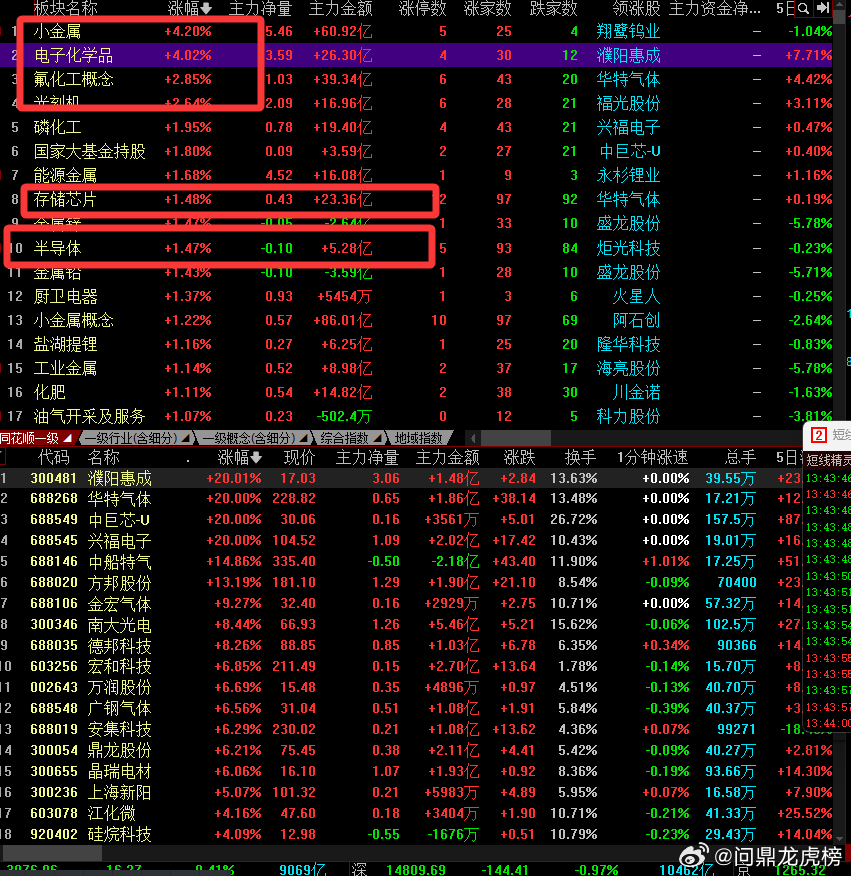Sort stocks by 涨幅 arrow in lower table
The width and height of the screenshot is (851, 876).
click(240, 458)
